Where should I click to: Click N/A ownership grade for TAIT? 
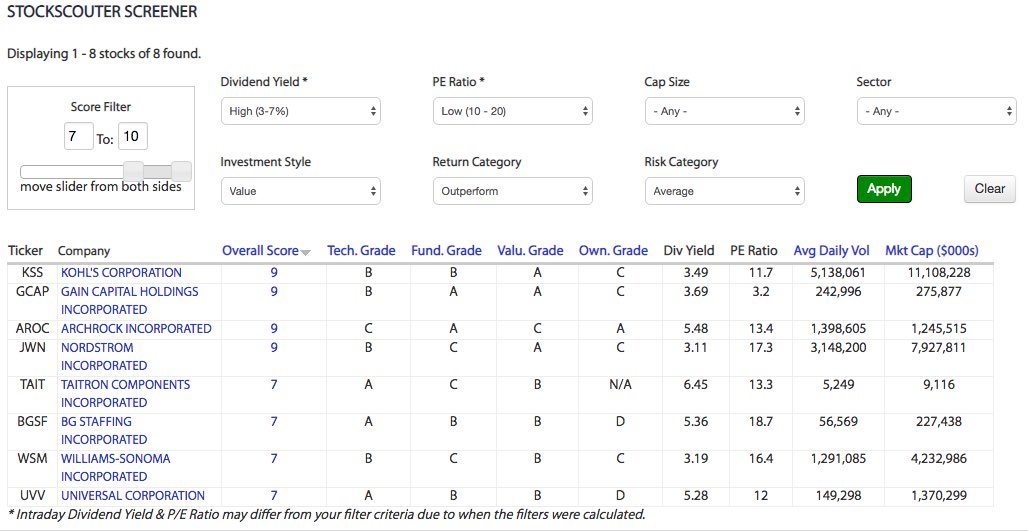[x=620, y=384]
